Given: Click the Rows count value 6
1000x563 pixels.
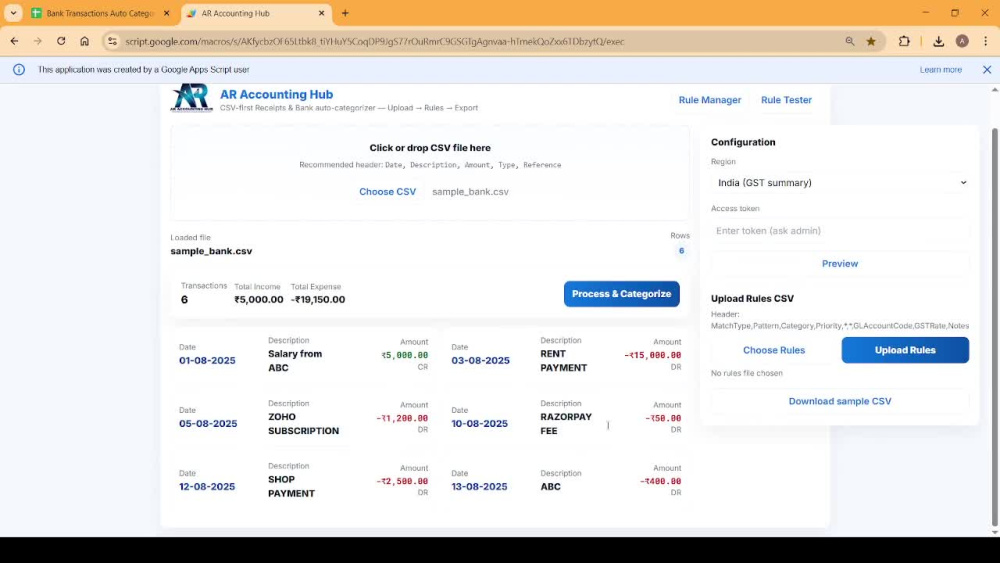Looking at the screenshot, I should 681,251.
